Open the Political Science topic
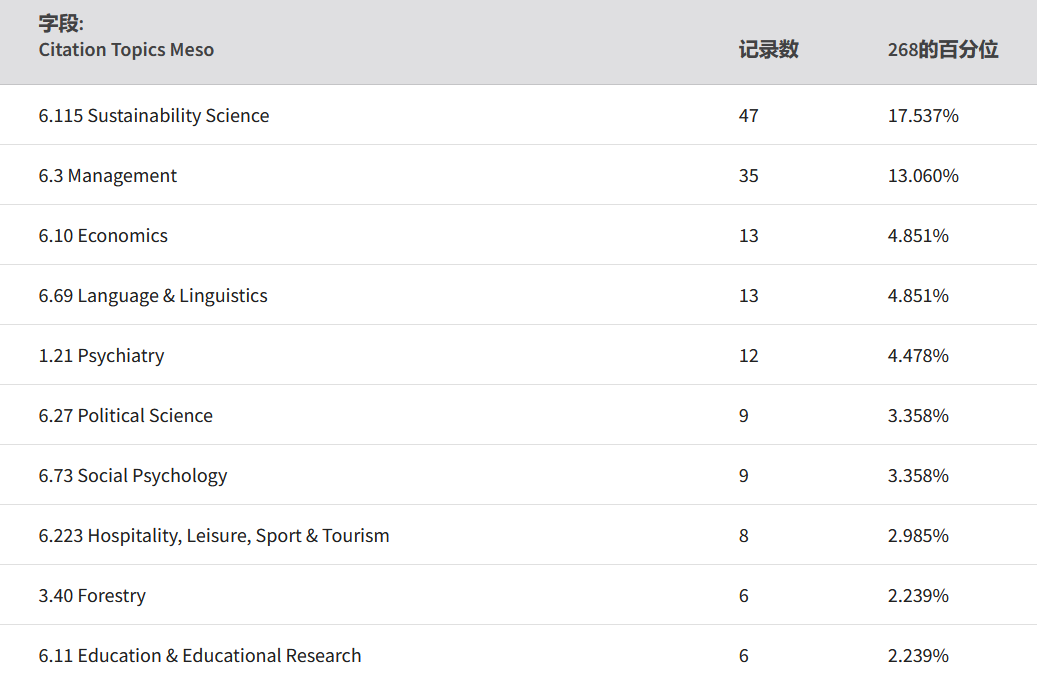 (x=126, y=416)
